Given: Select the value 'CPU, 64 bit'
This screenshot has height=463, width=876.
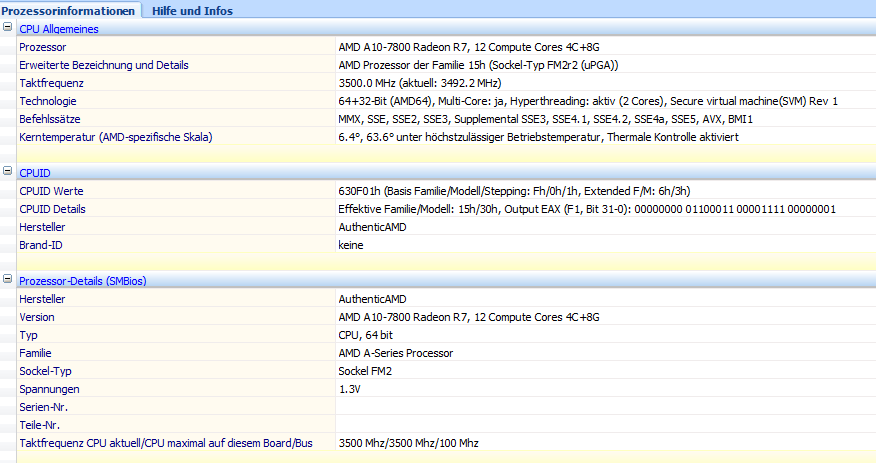Looking at the screenshot, I should click(365, 335).
